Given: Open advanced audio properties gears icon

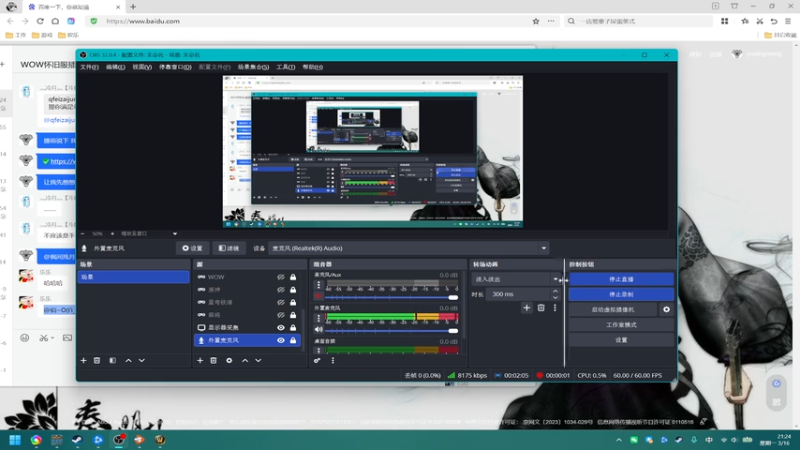Looking at the screenshot, I should (x=317, y=360).
